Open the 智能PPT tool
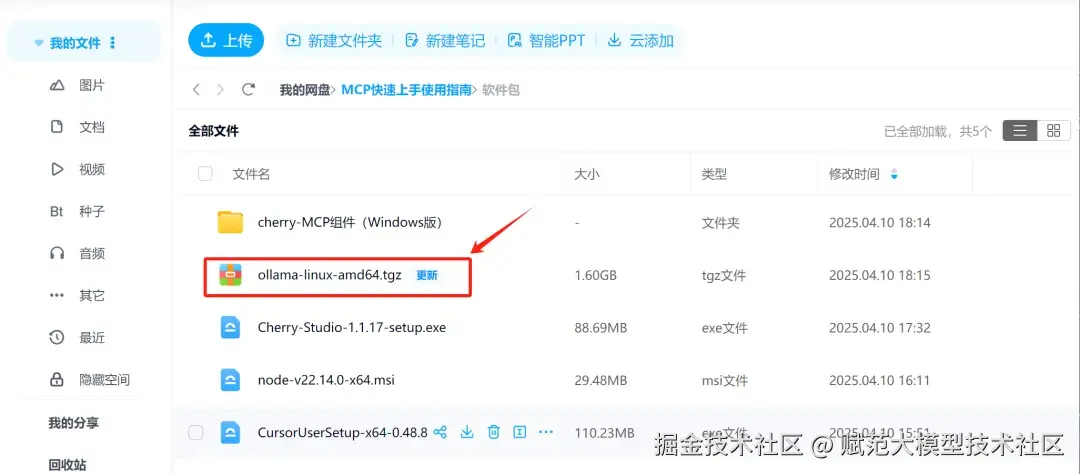 click(546, 41)
